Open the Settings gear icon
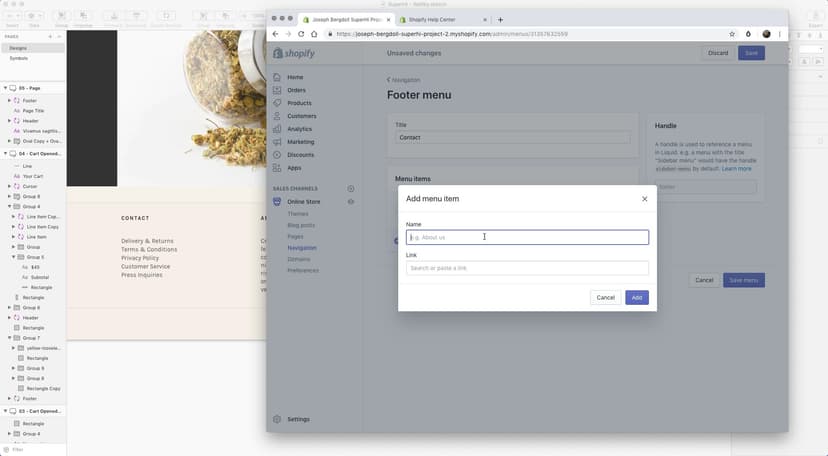The height and width of the screenshot is (456, 828). point(278,419)
